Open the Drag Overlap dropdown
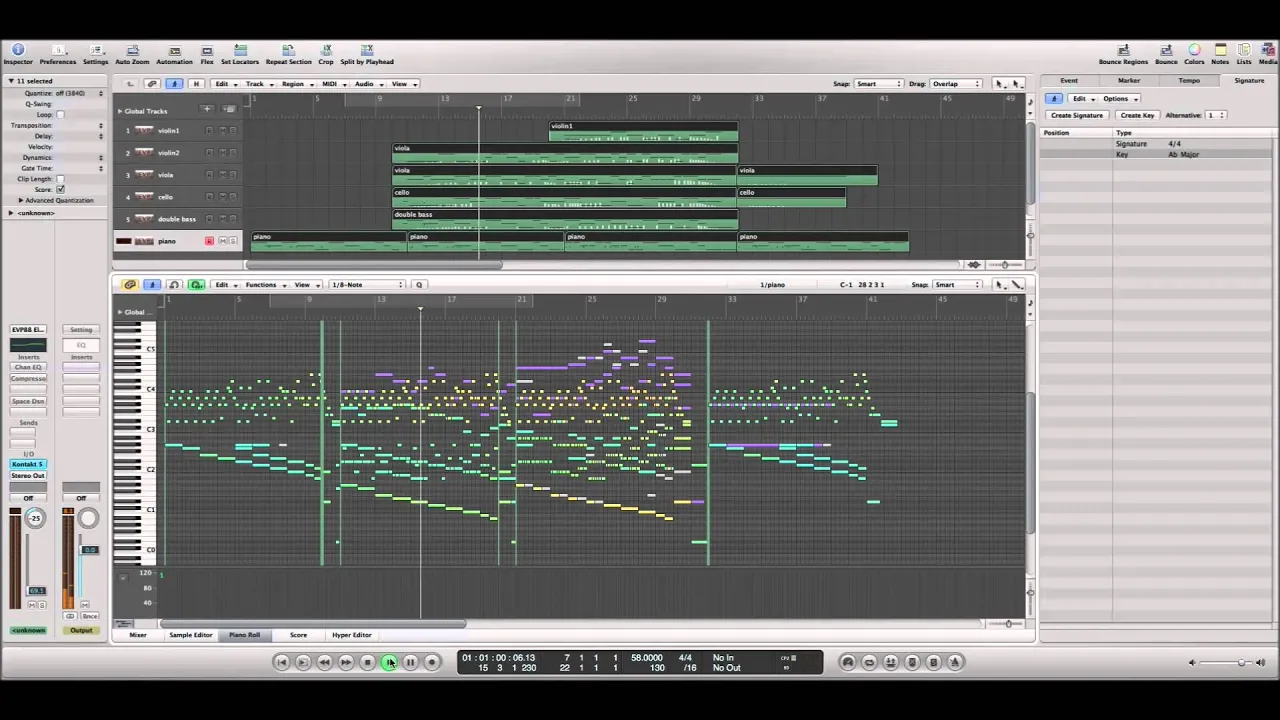 (956, 84)
